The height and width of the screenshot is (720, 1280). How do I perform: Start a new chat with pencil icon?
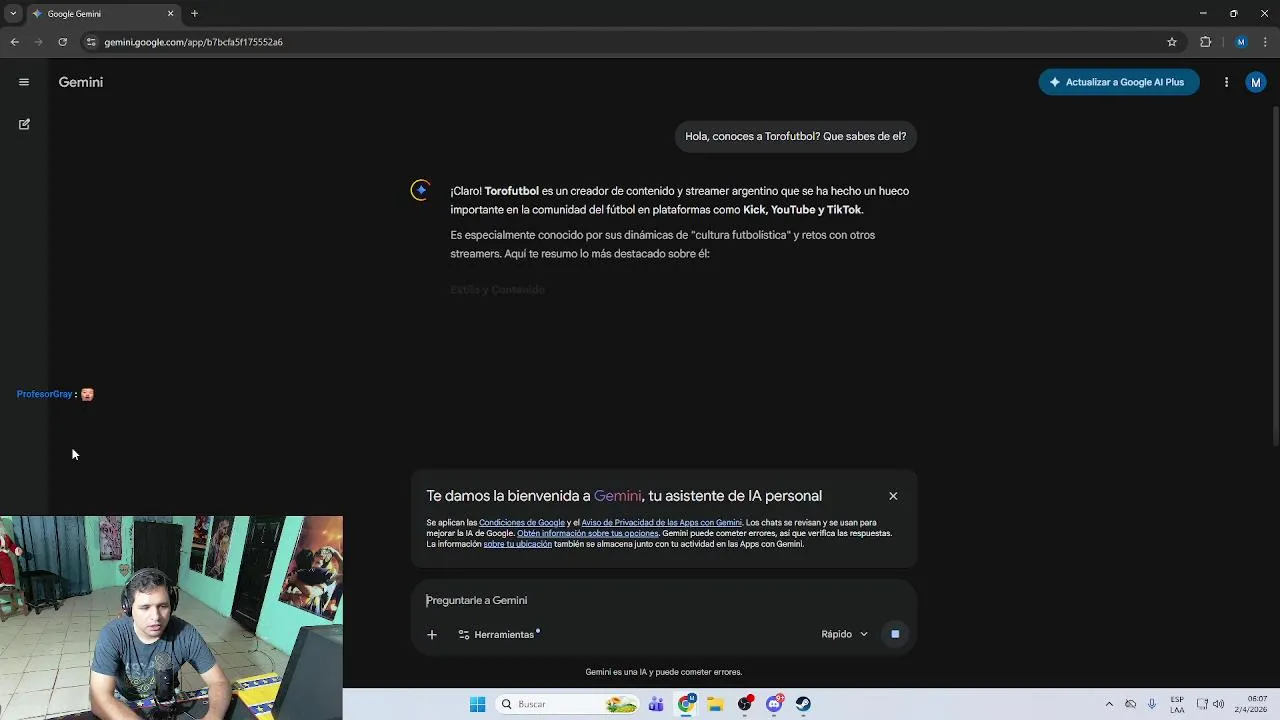pyautogui.click(x=24, y=124)
